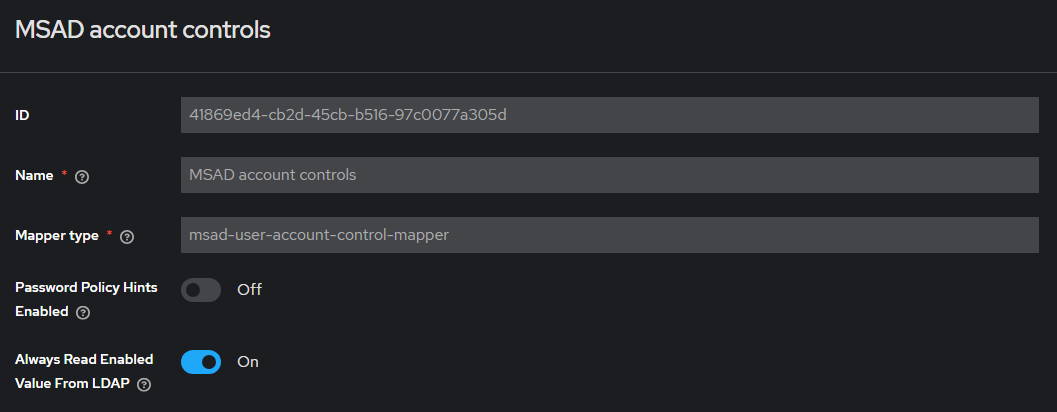
Task: Show help for Always Read Enabled Value From LDAP
Action: [145, 385]
